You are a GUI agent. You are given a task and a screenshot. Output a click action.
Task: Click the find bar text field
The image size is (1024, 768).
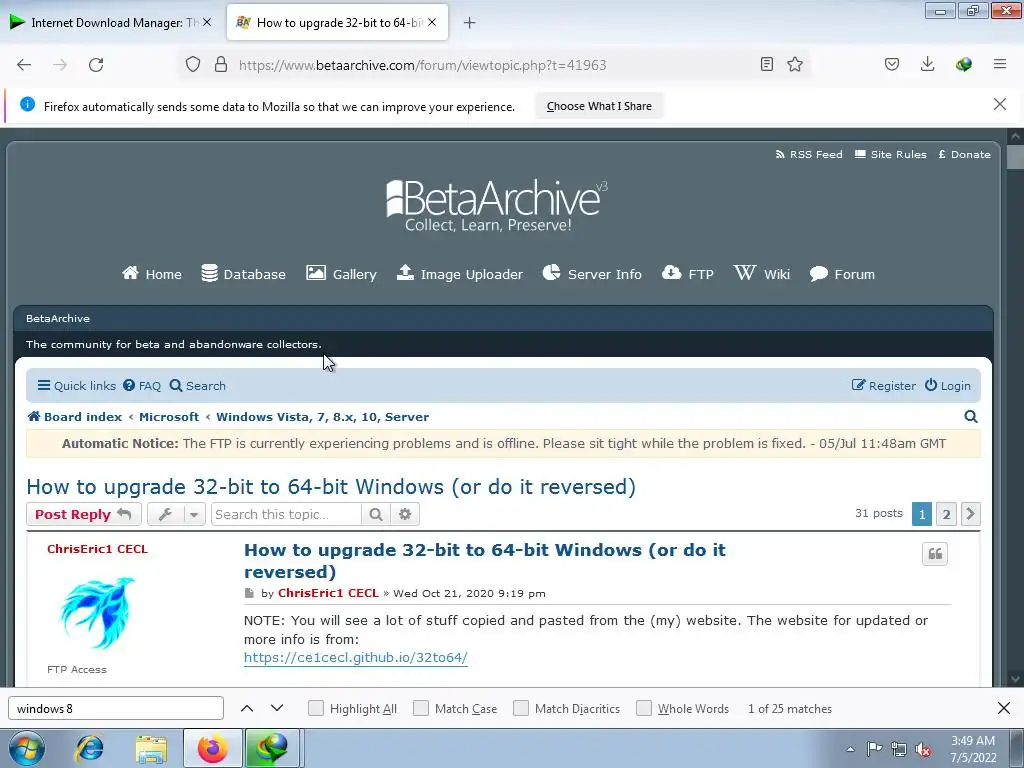point(116,709)
